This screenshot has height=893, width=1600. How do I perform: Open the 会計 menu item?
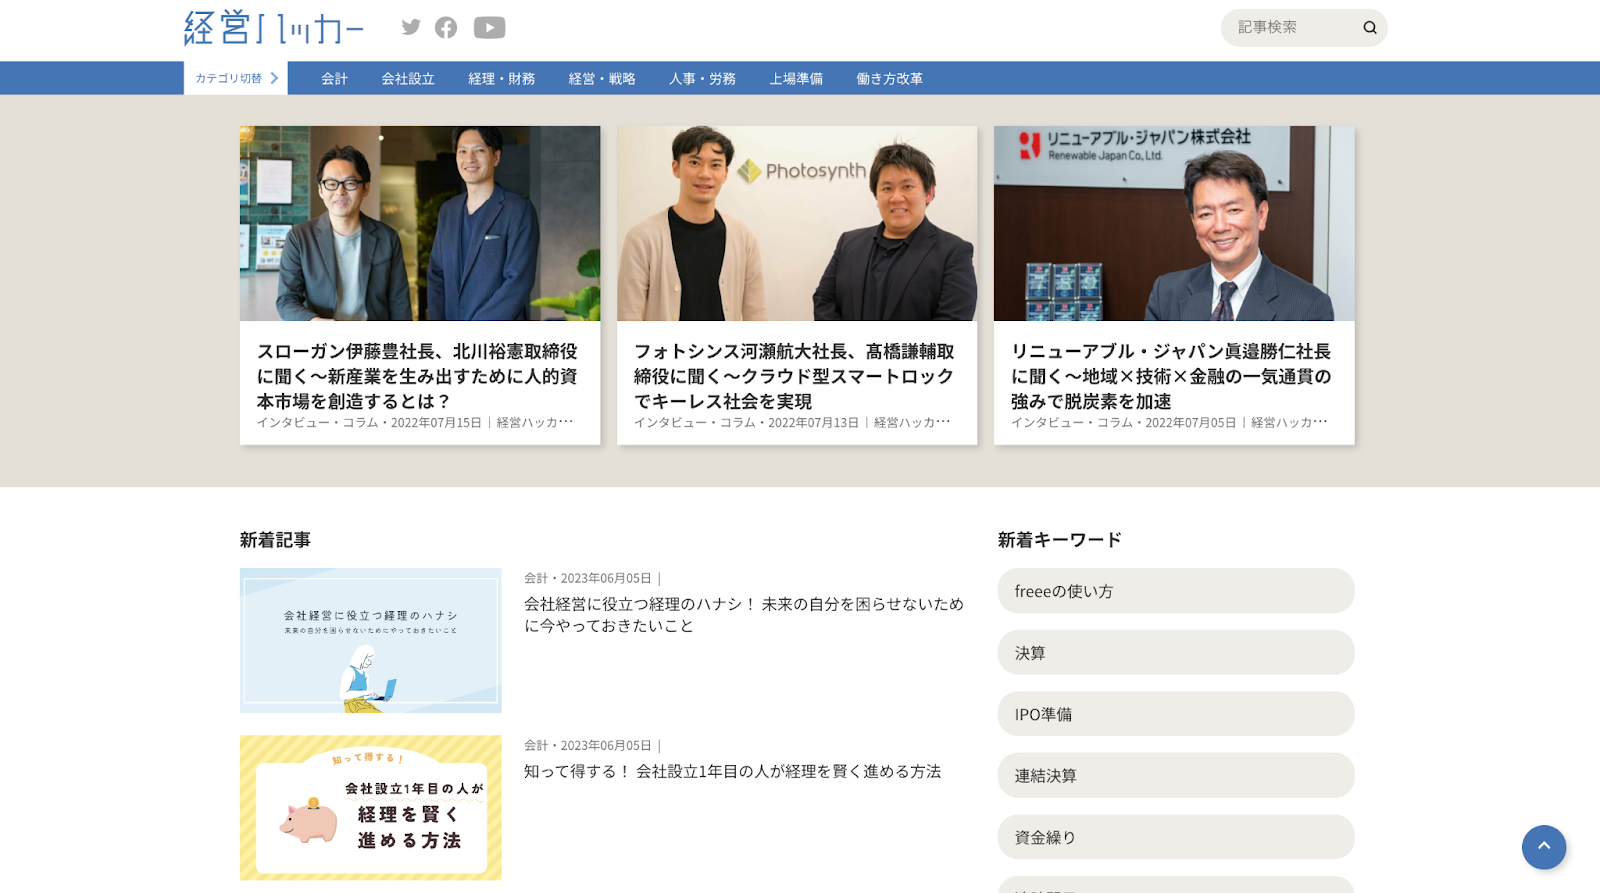pos(334,79)
